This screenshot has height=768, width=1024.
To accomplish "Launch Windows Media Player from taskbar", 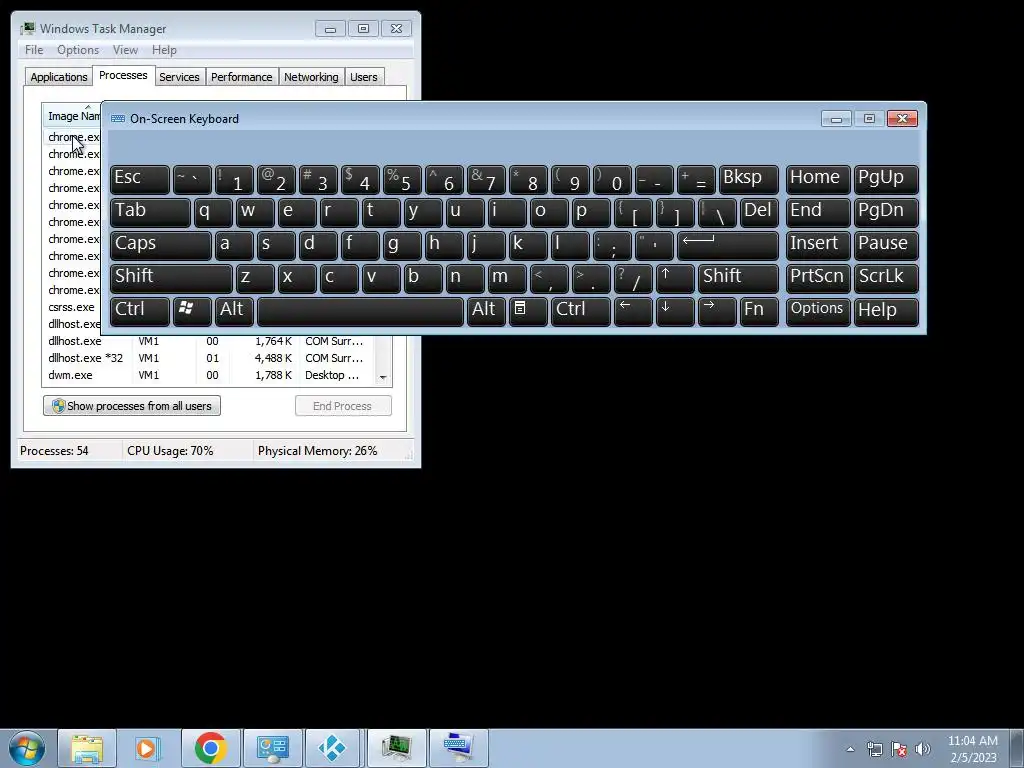I will (149, 748).
